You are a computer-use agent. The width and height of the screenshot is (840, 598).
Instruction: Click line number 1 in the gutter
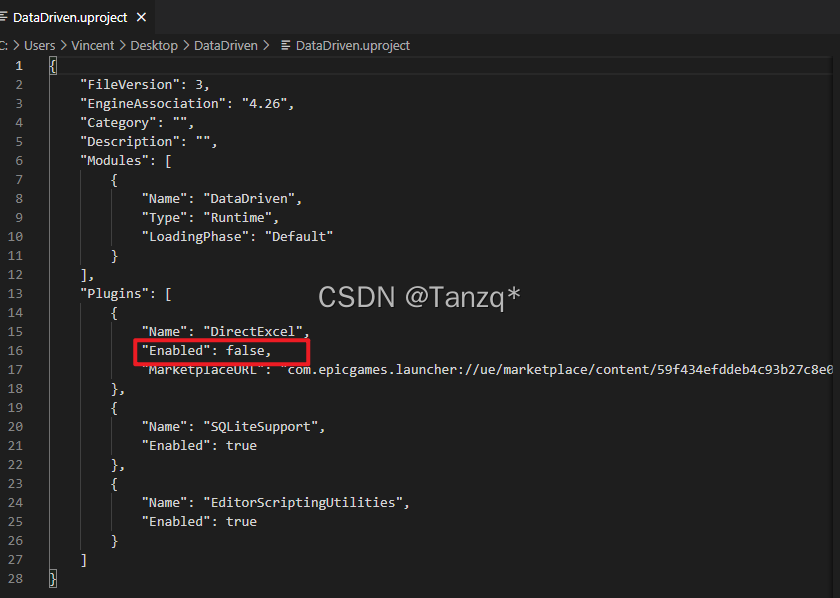19,65
